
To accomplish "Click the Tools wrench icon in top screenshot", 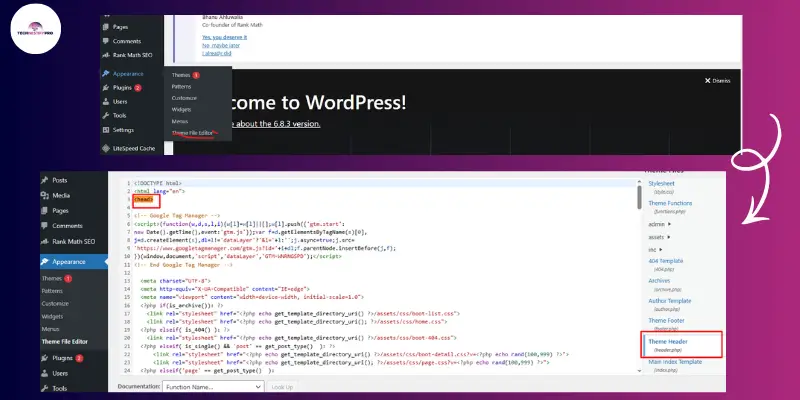I will [106, 115].
